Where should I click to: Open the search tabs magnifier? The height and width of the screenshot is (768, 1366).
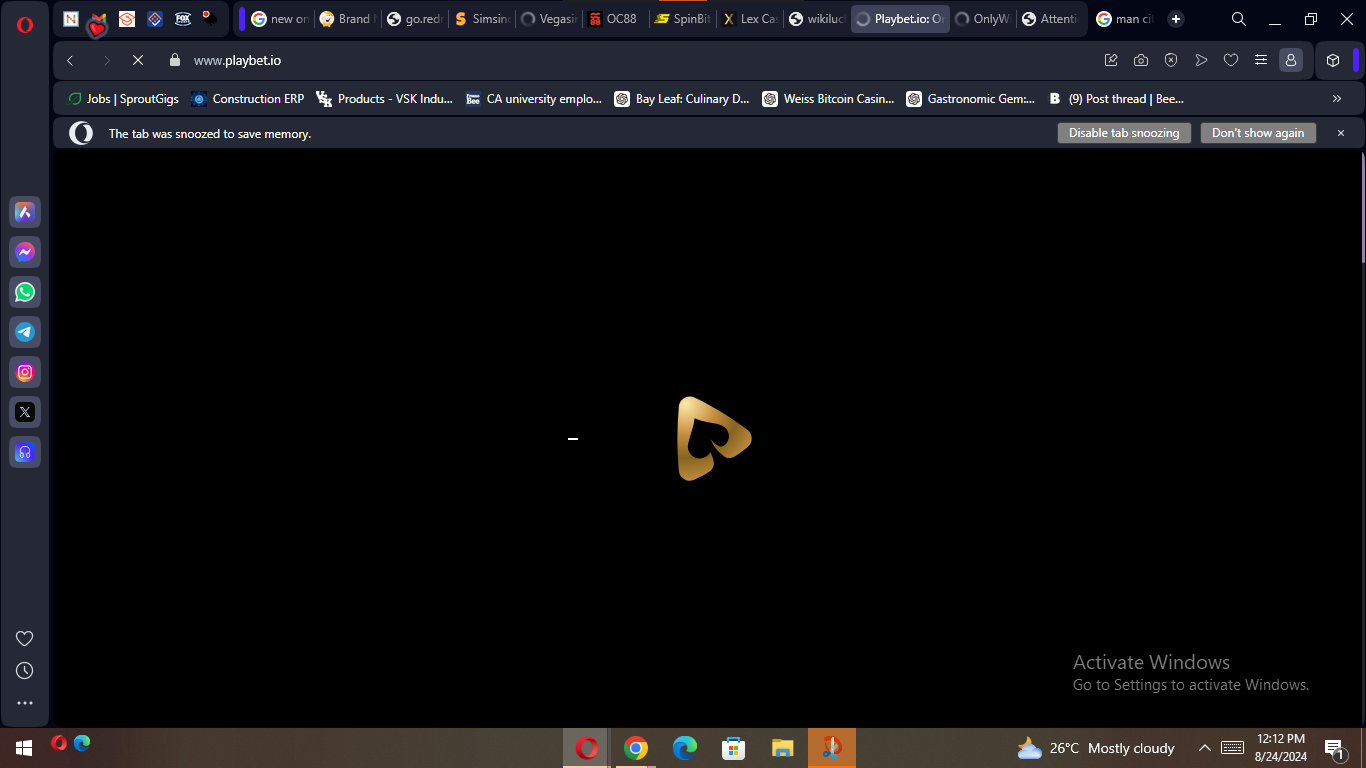[1239, 19]
